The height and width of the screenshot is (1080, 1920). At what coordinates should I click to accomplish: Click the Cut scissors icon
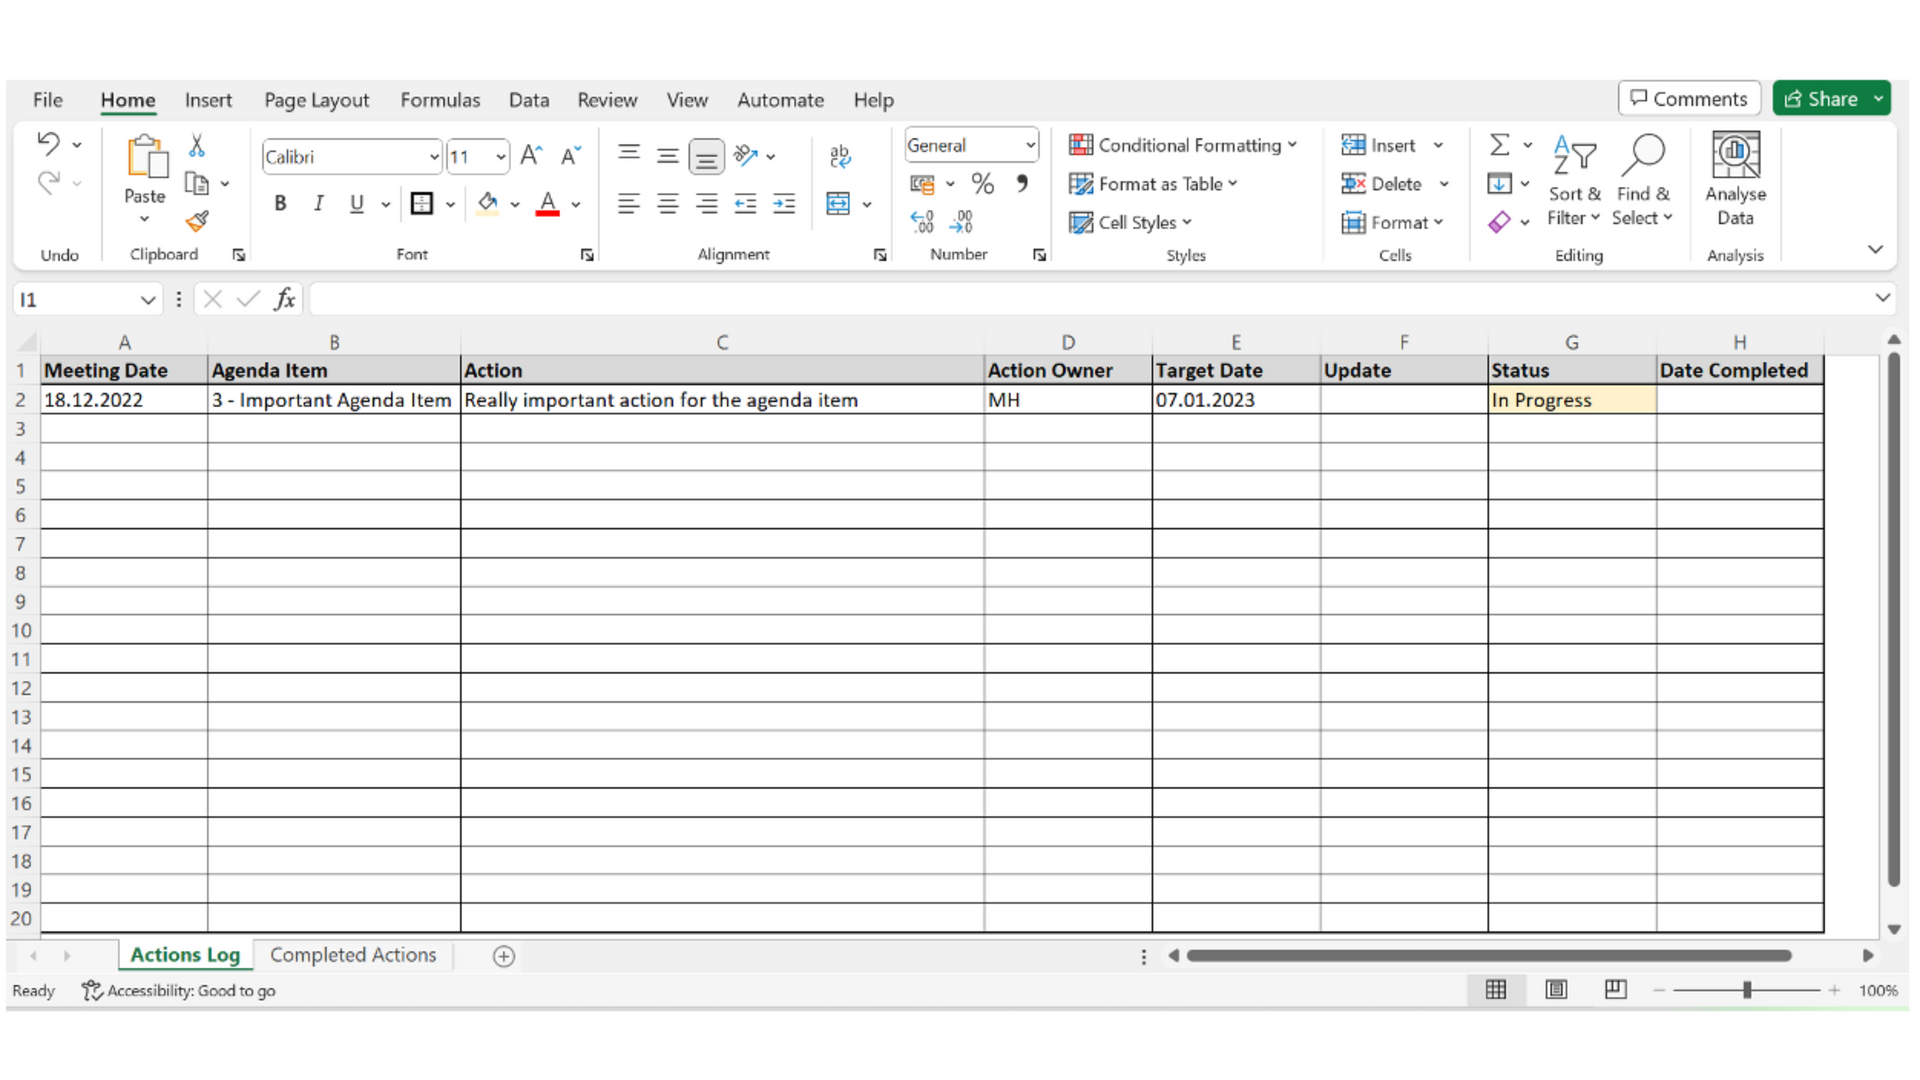(197, 146)
